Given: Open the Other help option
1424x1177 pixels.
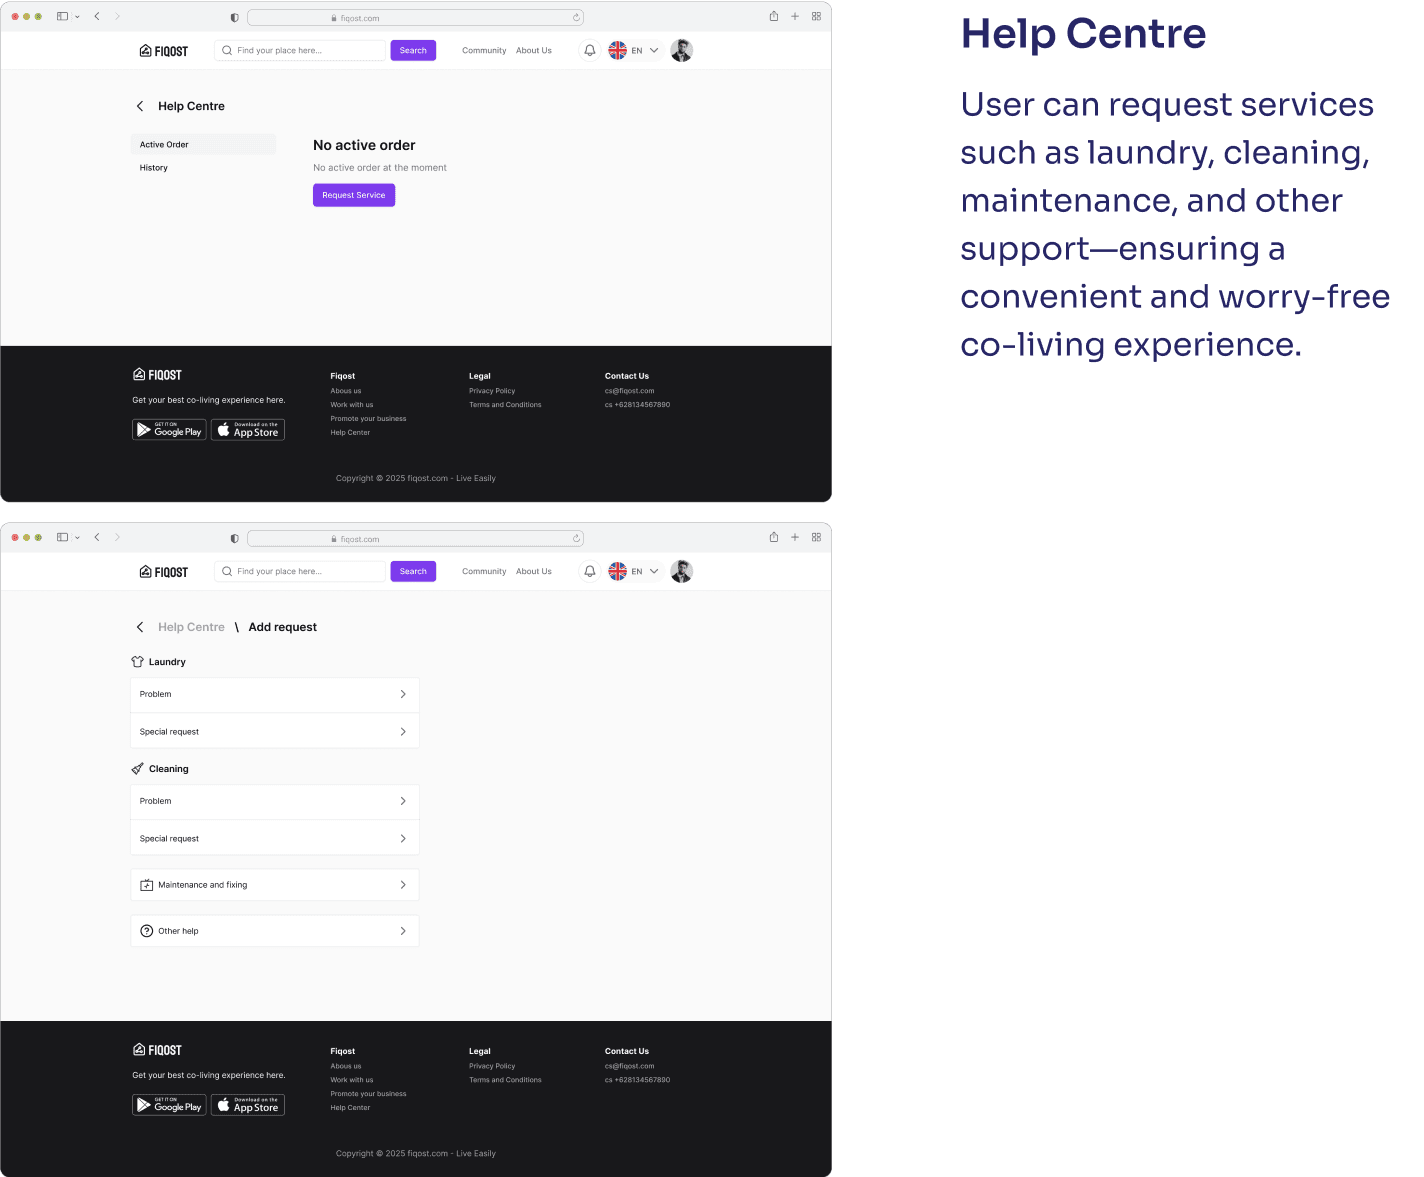Looking at the screenshot, I should [275, 931].
